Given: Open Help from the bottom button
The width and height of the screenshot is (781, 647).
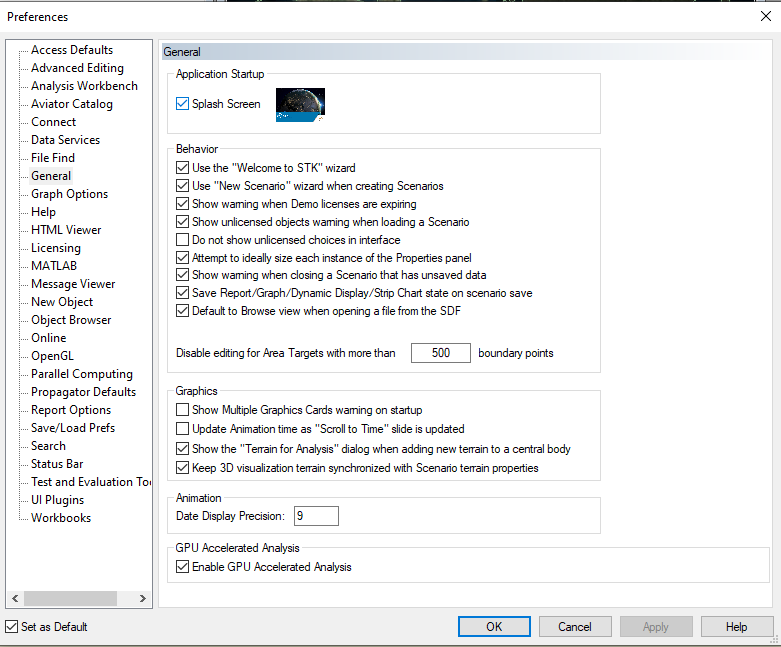Looking at the screenshot, I should pos(737,627).
